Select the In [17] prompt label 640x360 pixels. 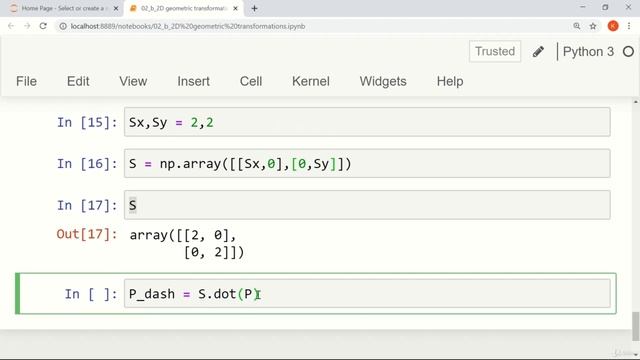pyautogui.click(x=87, y=205)
